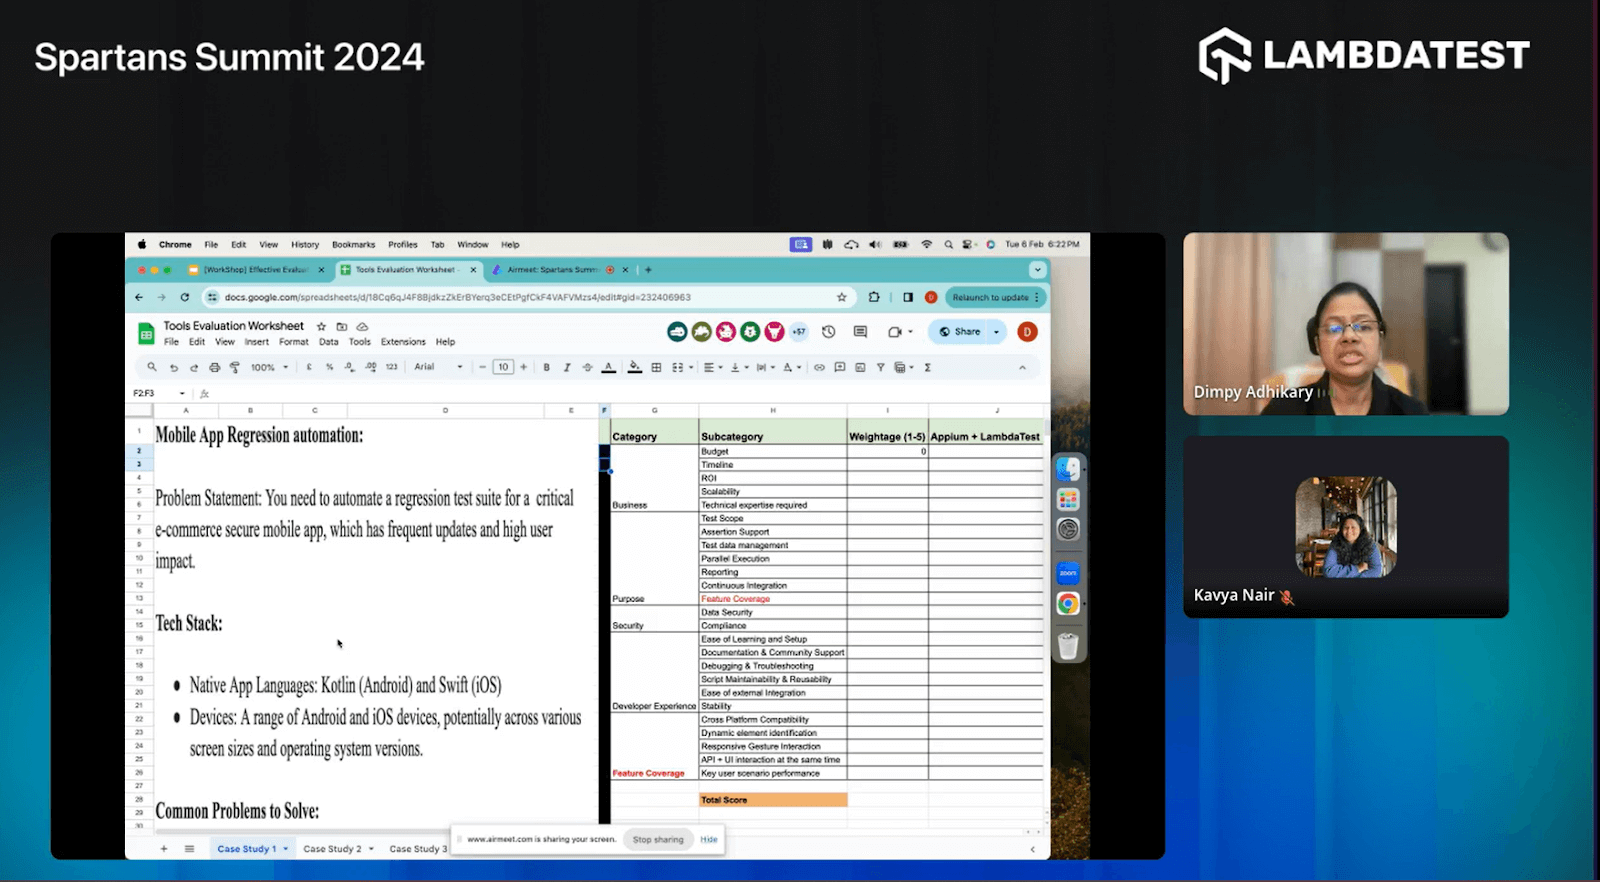This screenshot has height=882, width=1600.
Task: Decrease the font size
Action: tap(482, 367)
